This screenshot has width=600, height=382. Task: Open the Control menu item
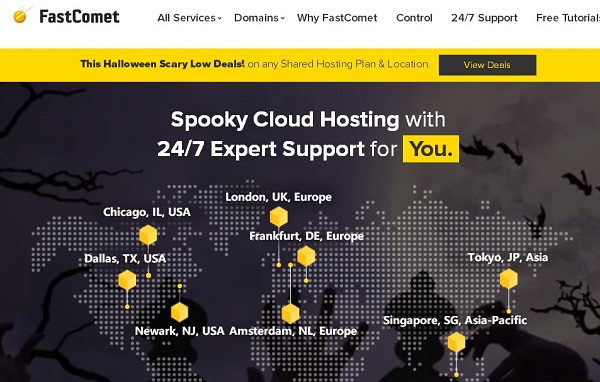click(414, 18)
